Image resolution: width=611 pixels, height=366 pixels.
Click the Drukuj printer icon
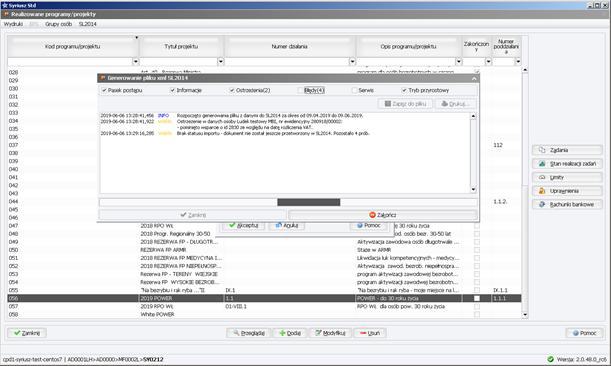[444, 104]
